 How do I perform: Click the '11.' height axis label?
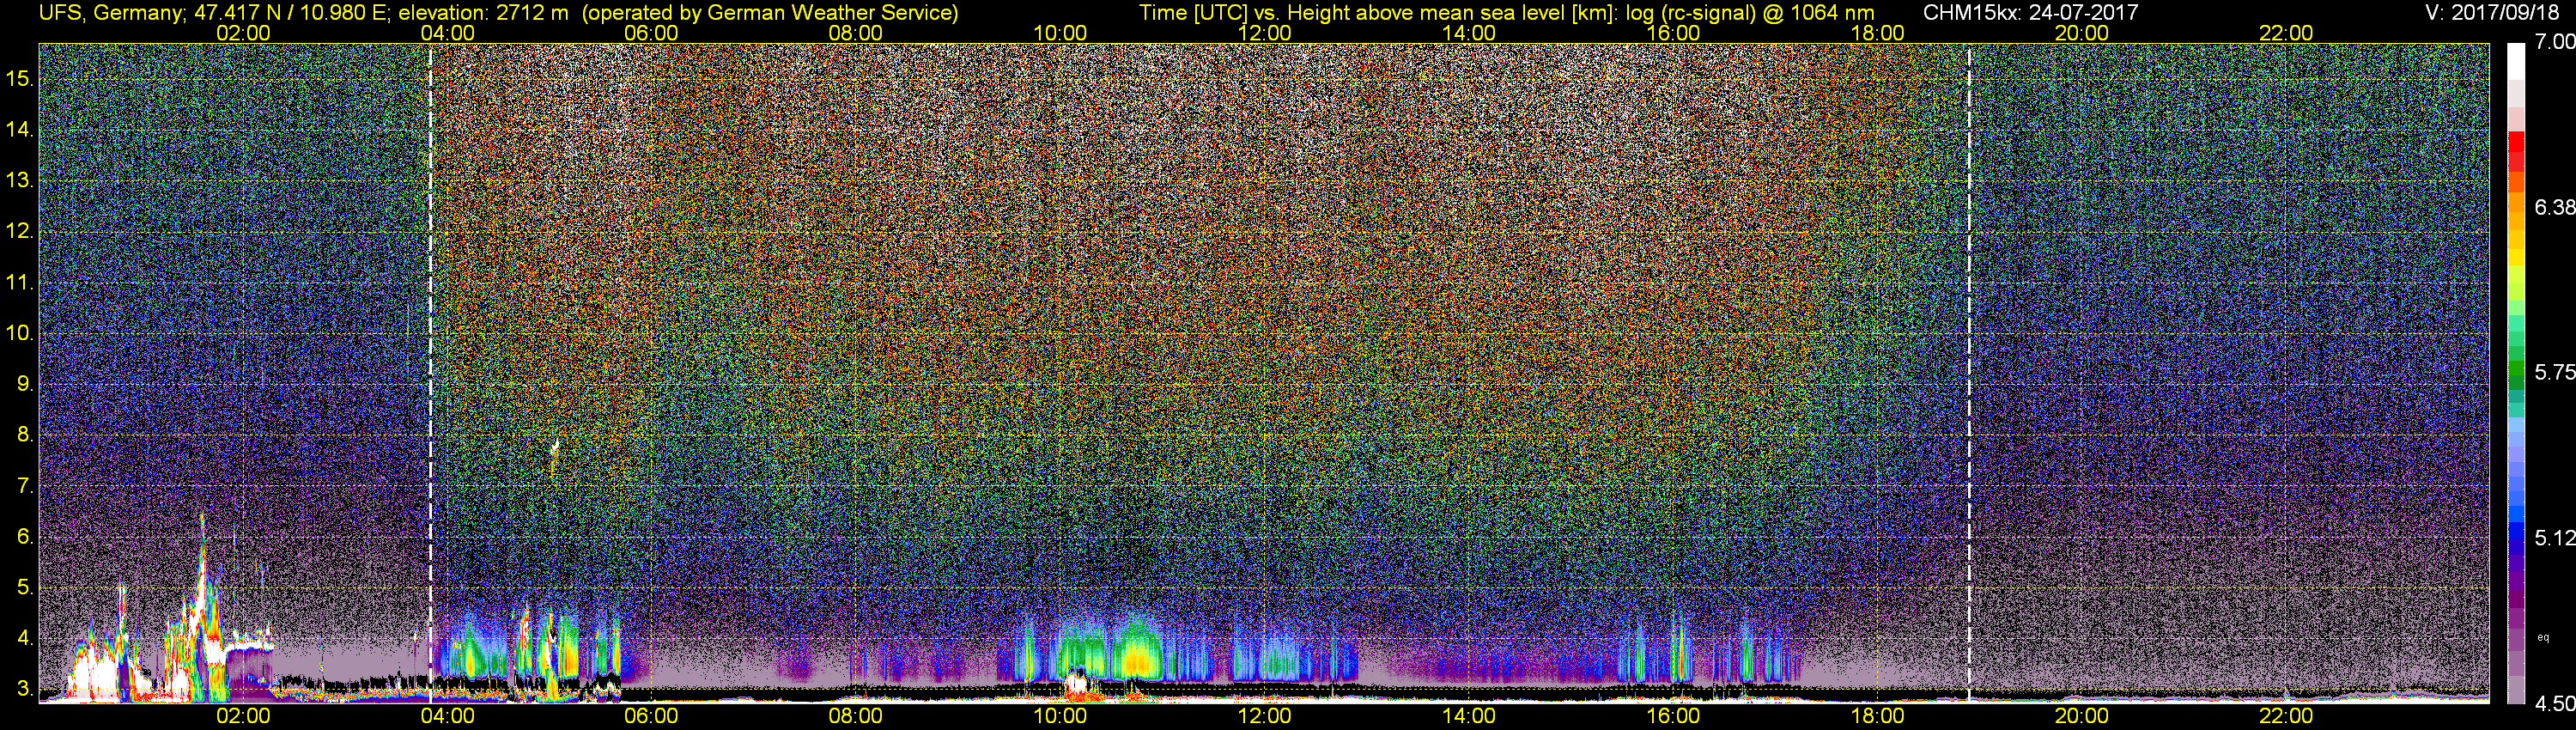pyautogui.click(x=20, y=282)
